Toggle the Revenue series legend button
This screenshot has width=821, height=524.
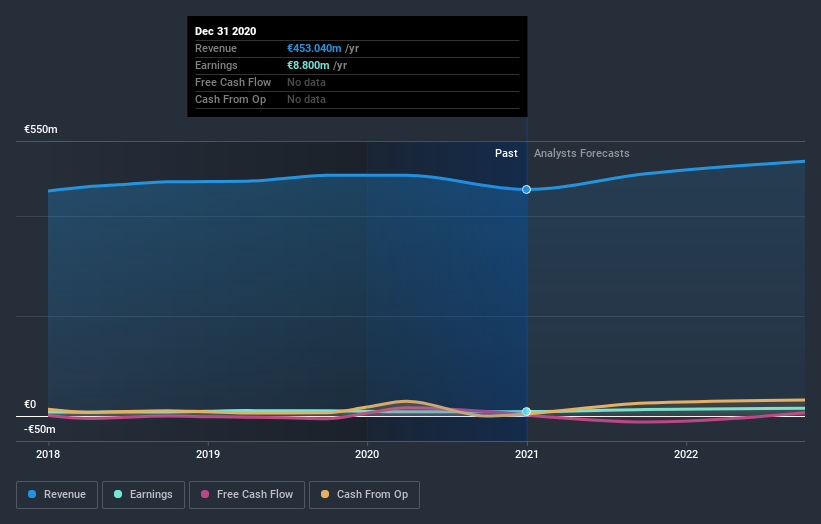tap(57, 495)
